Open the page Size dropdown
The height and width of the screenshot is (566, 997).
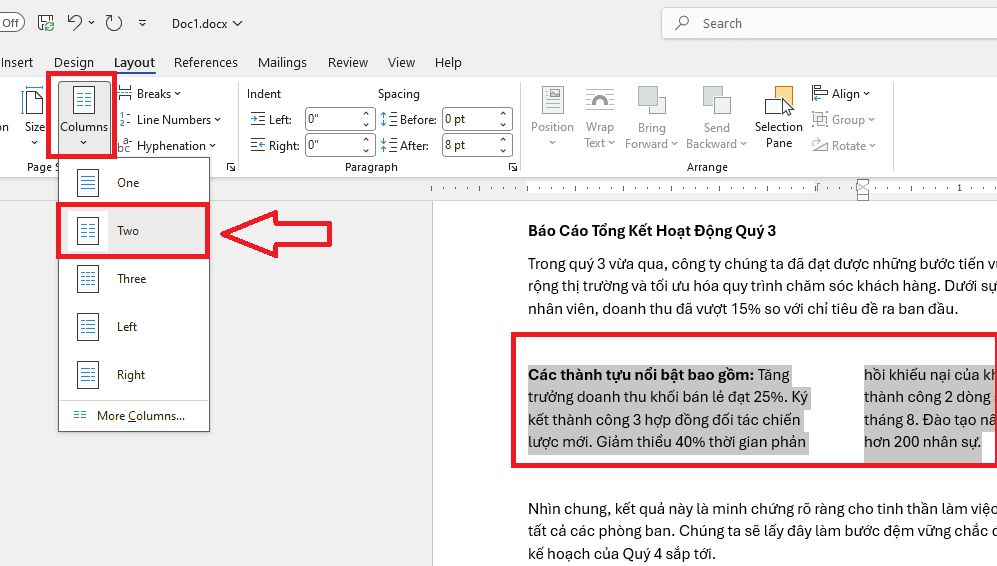coord(33,118)
